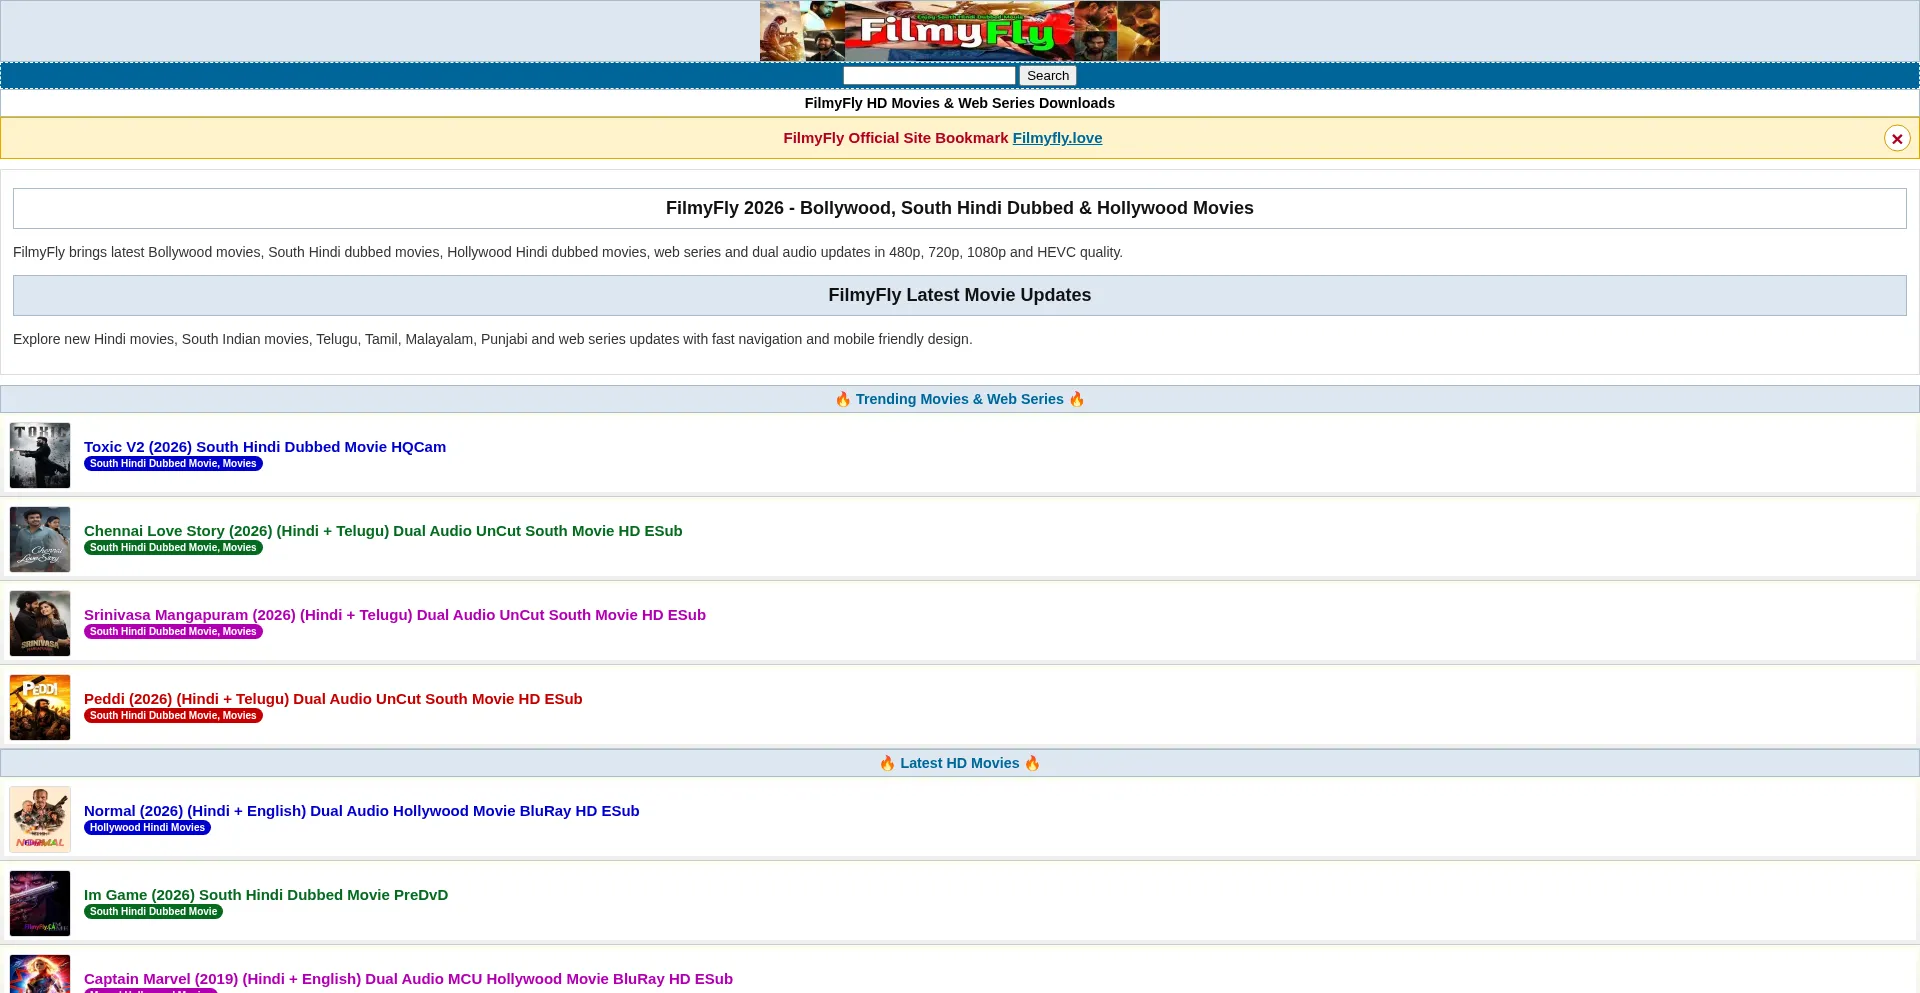The height and width of the screenshot is (993, 1920).
Task: Click the green category tag under Chennai Love Story
Action: click(x=173, y=548)
